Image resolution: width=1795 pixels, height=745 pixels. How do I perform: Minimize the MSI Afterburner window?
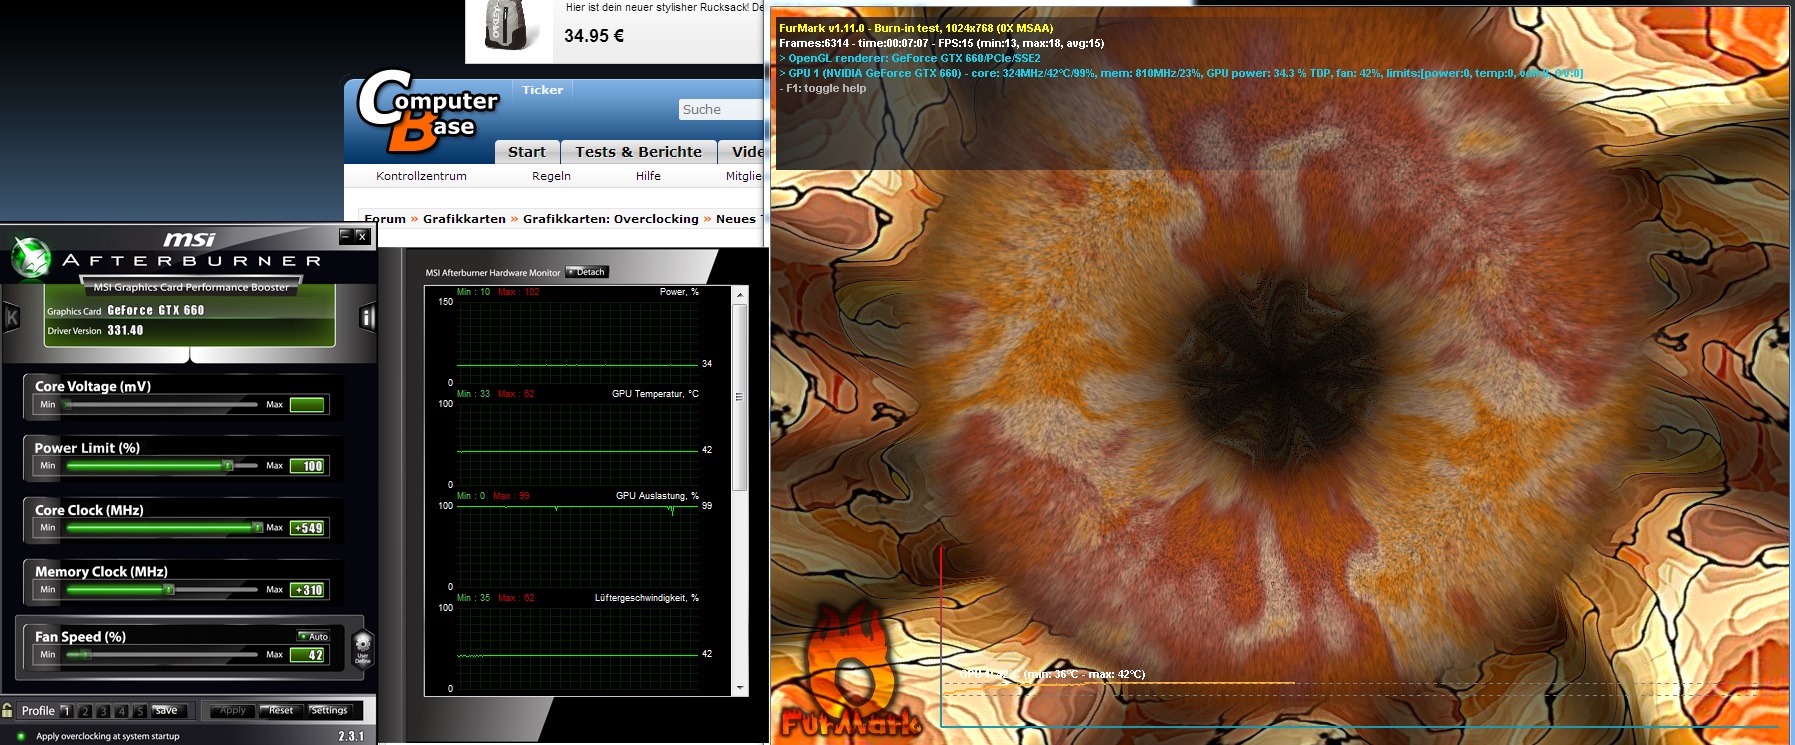(345, 236)
